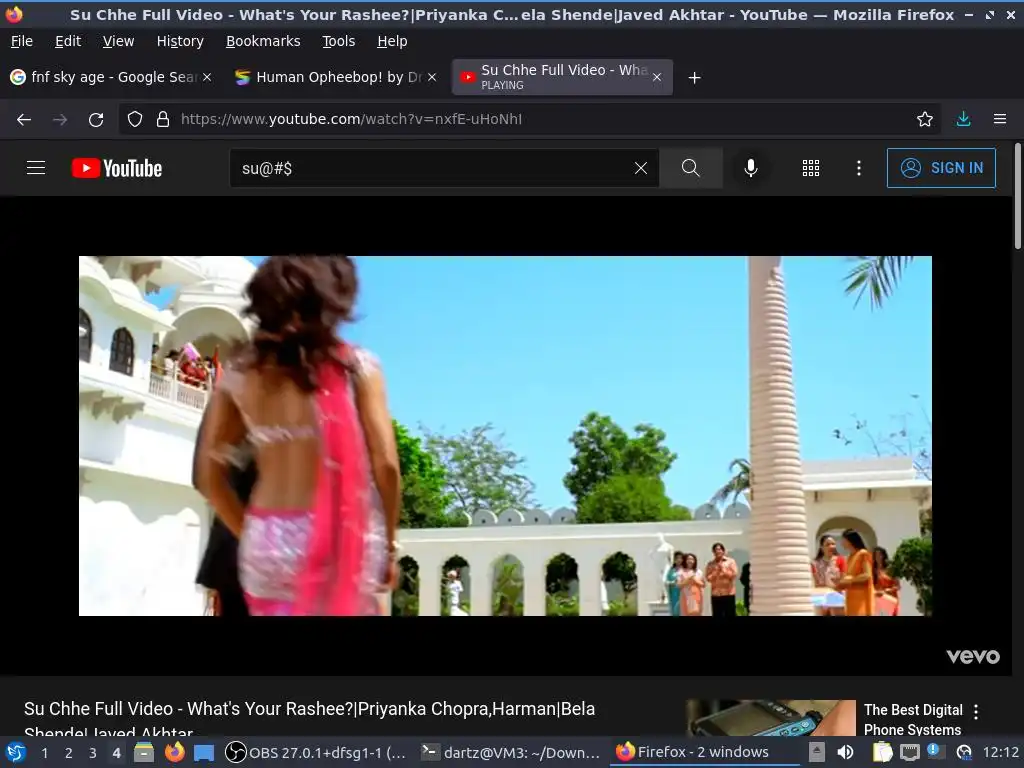The width and height of the screenshot is (1024, 768).
Task: Go back one page in Firefox
Action: 24,119
